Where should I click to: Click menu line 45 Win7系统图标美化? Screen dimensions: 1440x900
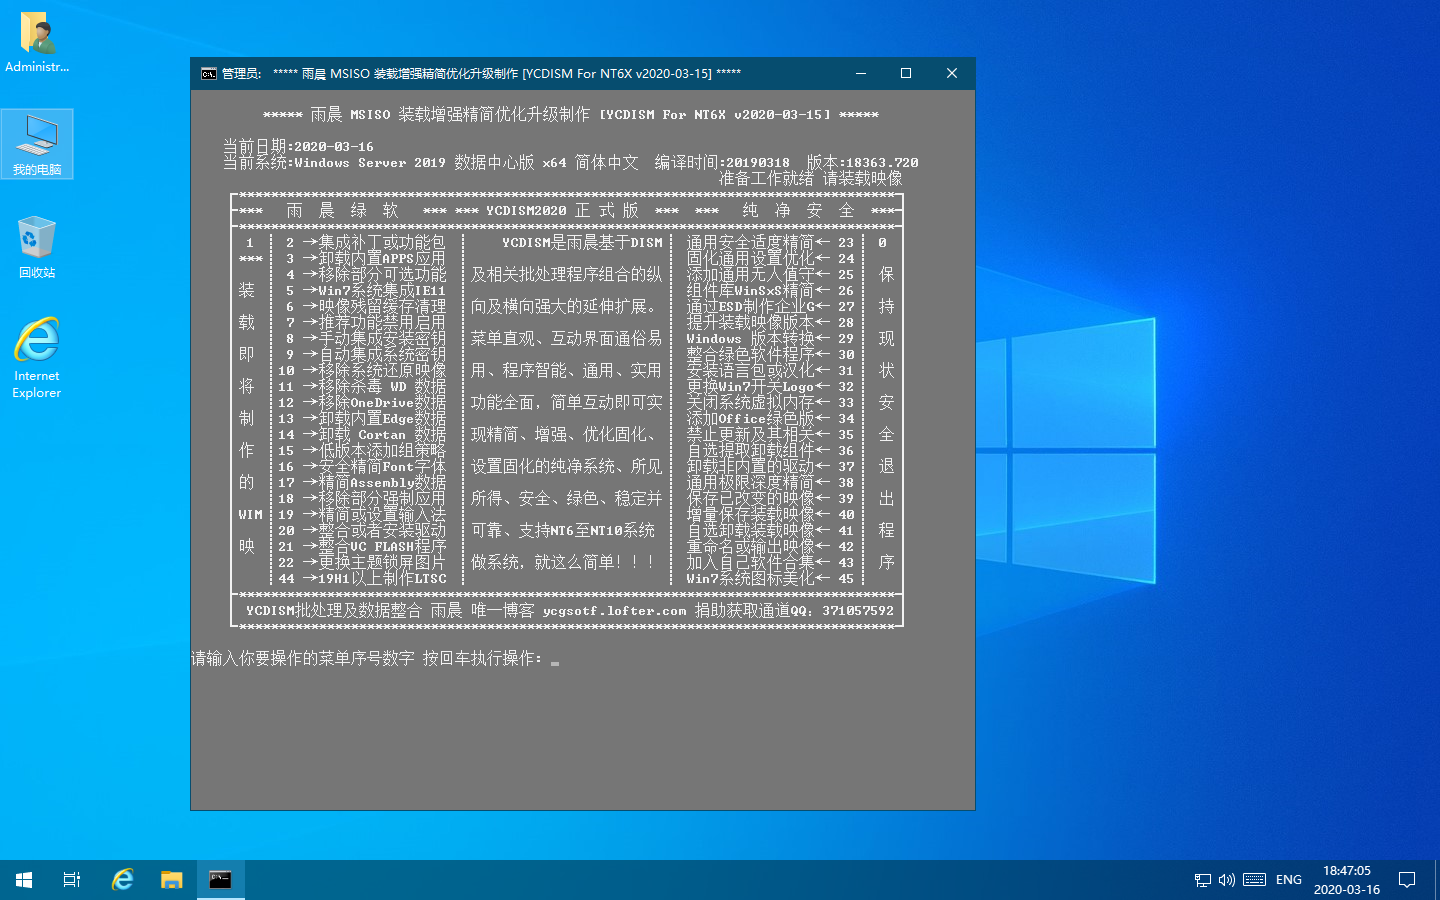tap(770, 579)
